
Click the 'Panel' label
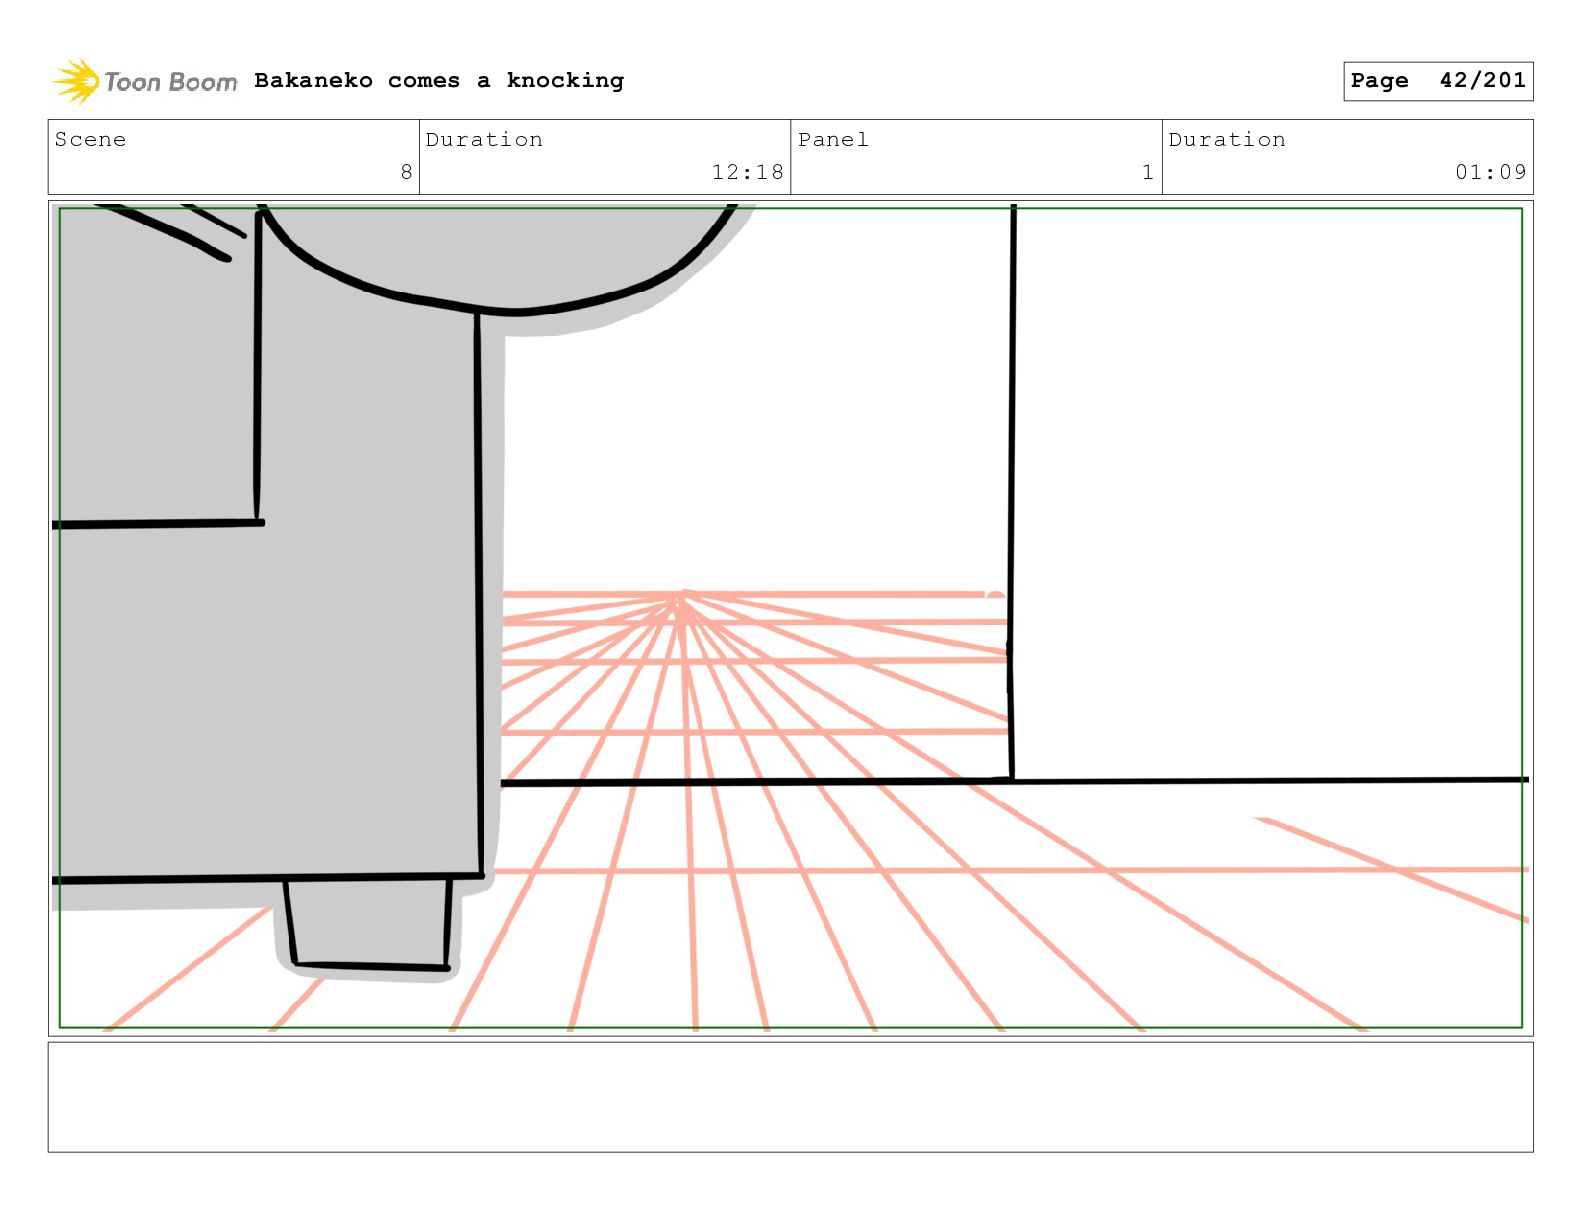pos(833,139)
